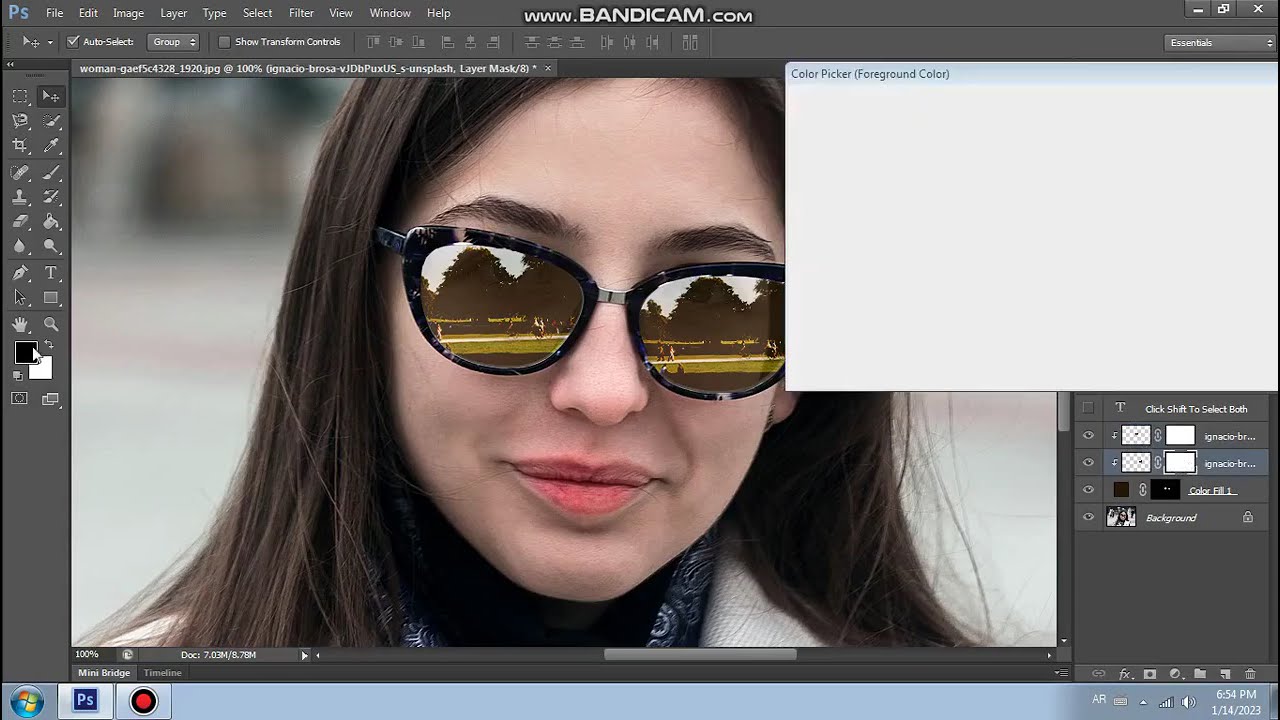Toggle Quick Mask mode
Screen dimensions: 1280x720
pyautogui.click(x=19, y=399)
